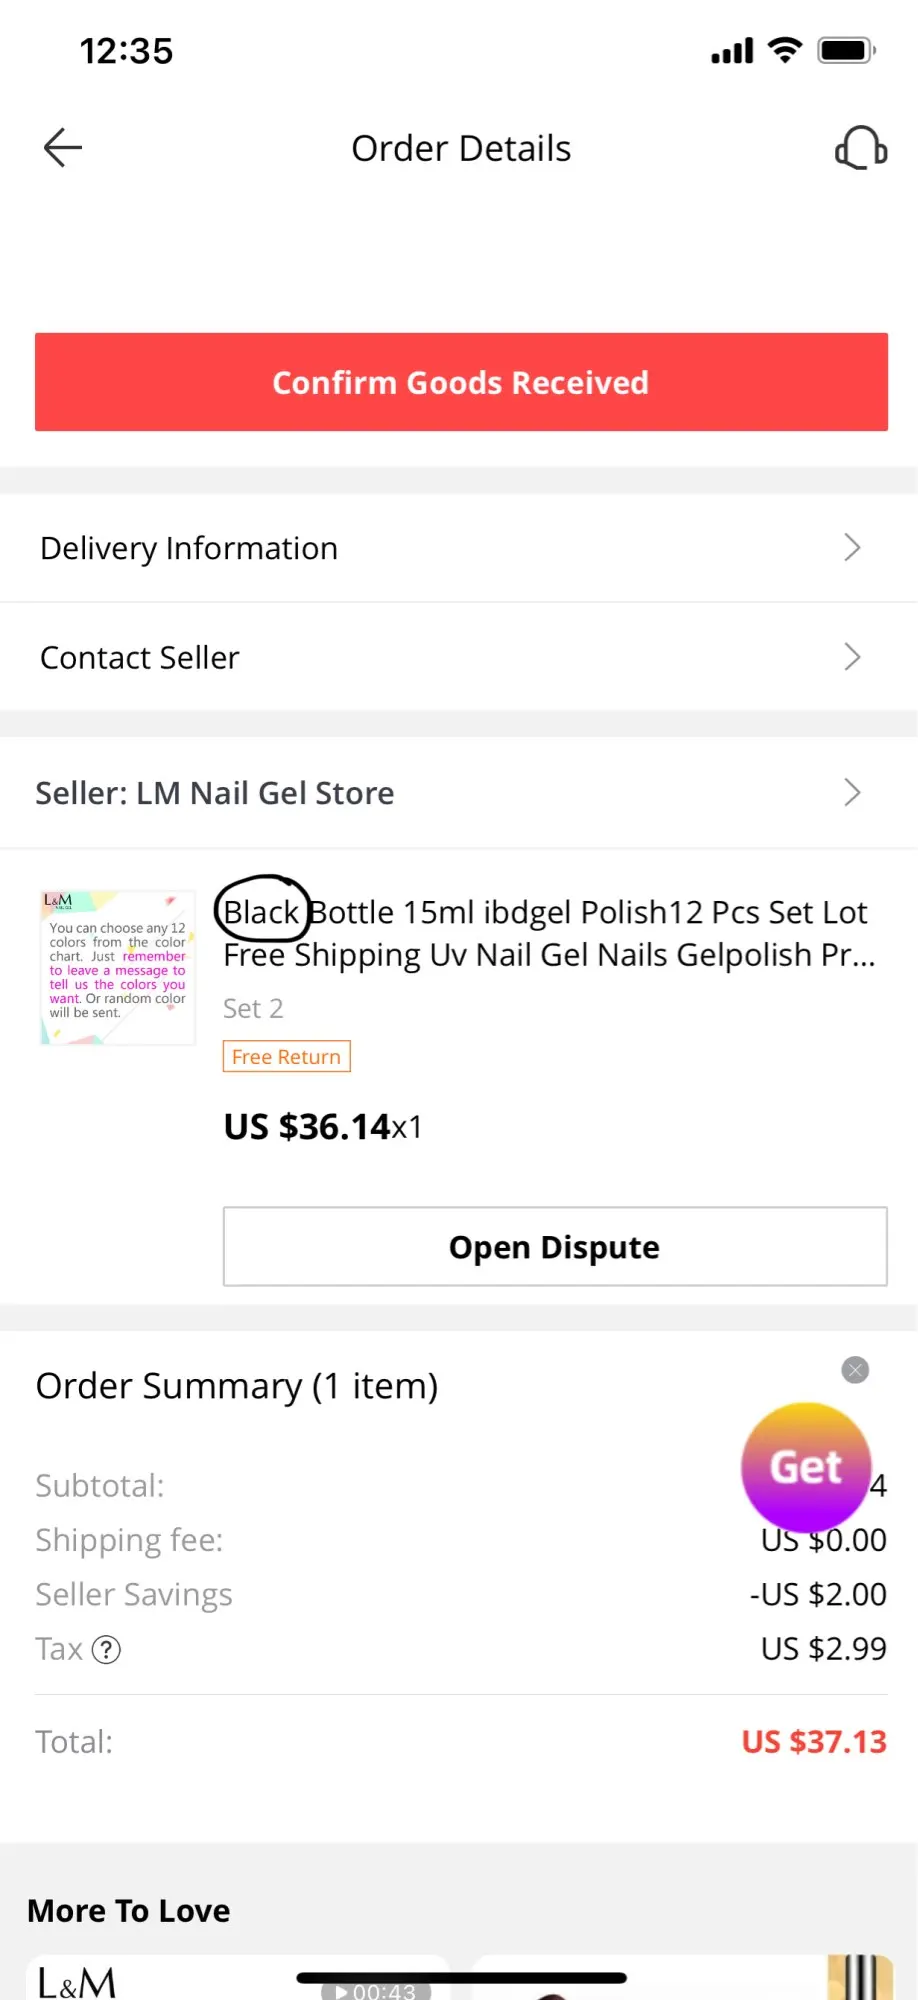The width and height of the screenshot is (918, 2000).
Task: Open the Delivery Information row
Action: pos(400,548)
